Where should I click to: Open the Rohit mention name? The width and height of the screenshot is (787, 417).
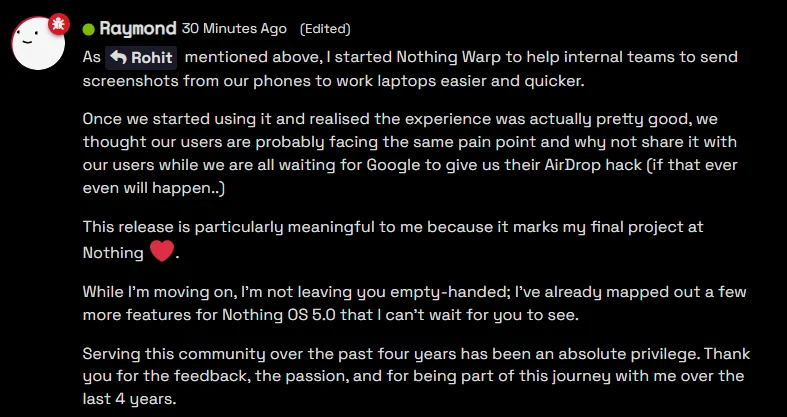(153, 58)
